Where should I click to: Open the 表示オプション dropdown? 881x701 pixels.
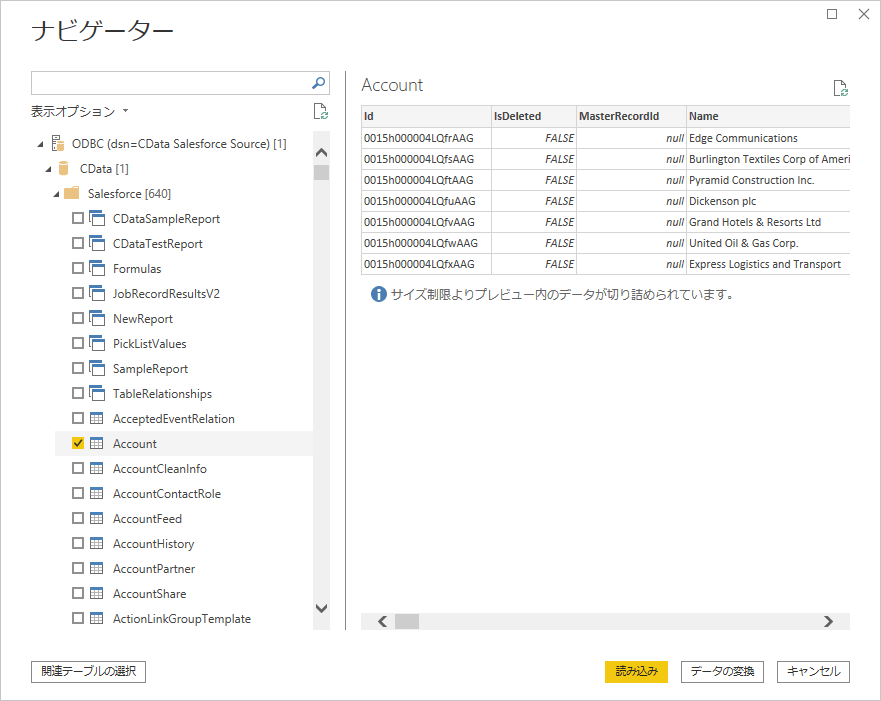[x=80, y=111]
